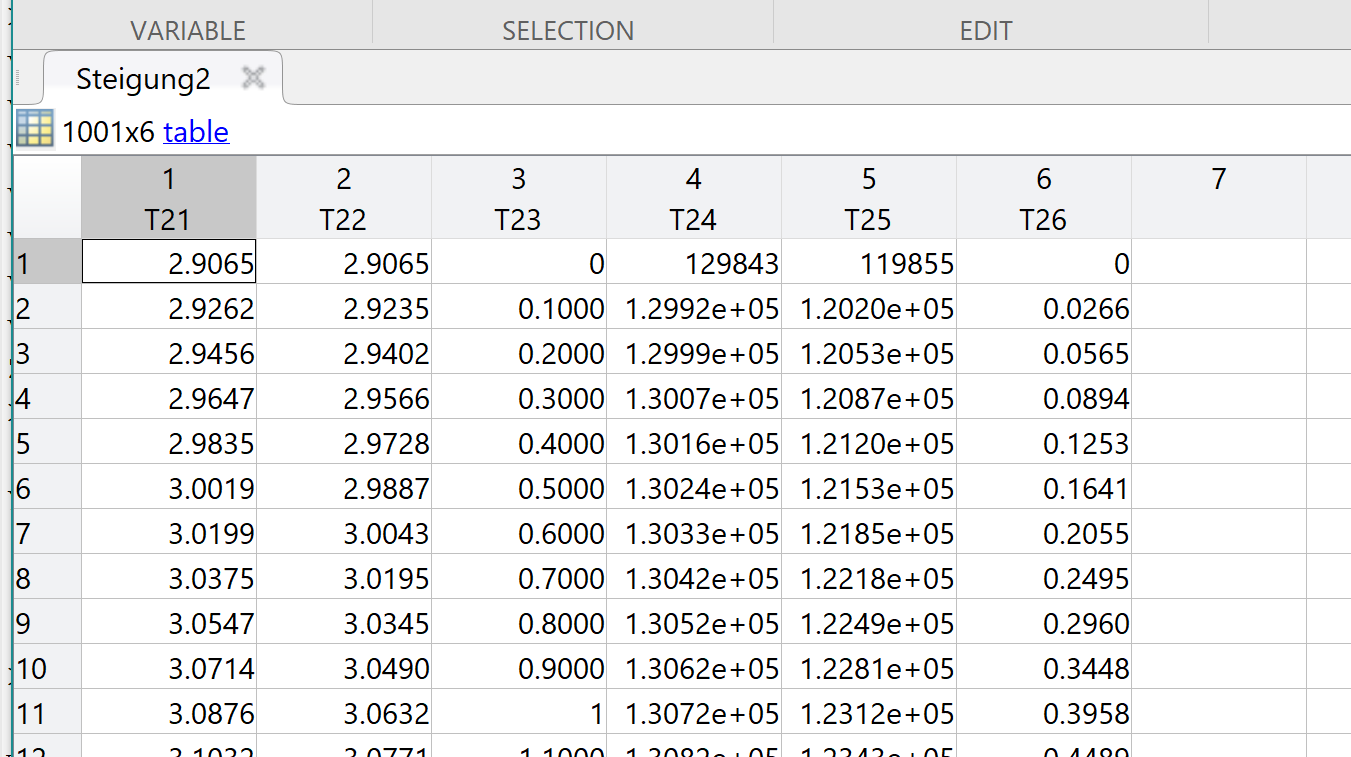Select cell containing 0.0266
This screenshot has width=1351, height=757.
[x=1044, y=309]
